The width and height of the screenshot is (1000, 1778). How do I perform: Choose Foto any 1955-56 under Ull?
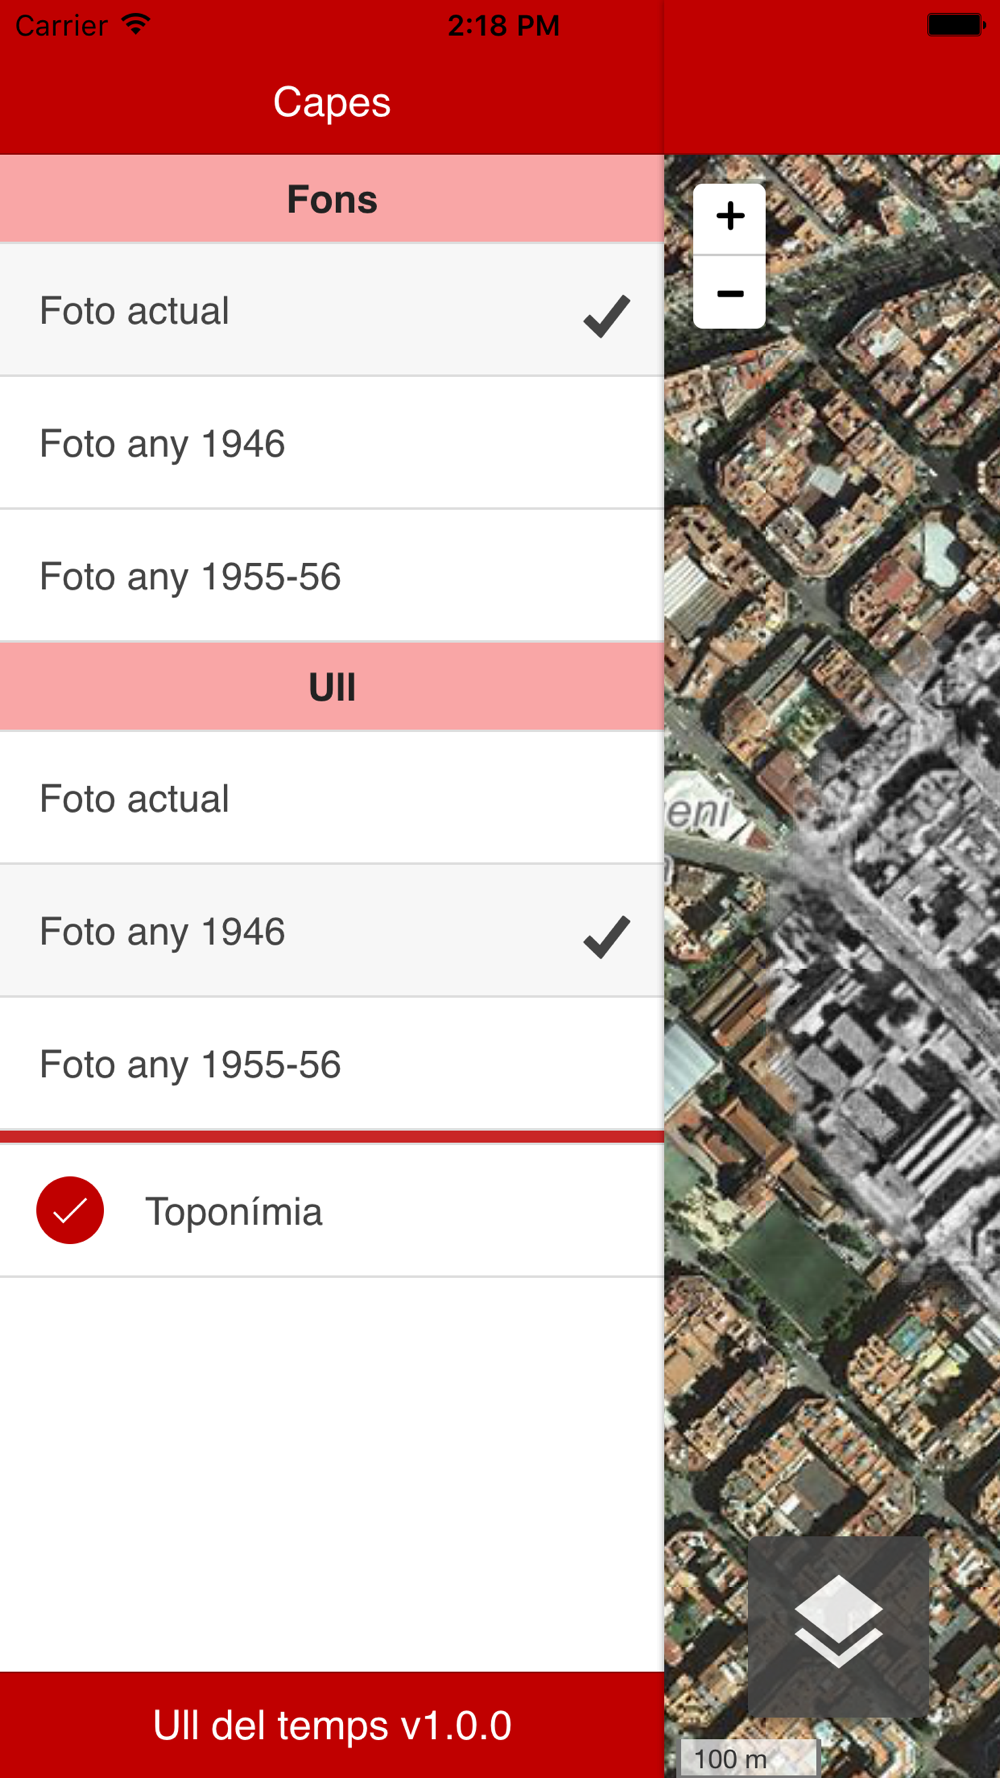[332, 1064]
